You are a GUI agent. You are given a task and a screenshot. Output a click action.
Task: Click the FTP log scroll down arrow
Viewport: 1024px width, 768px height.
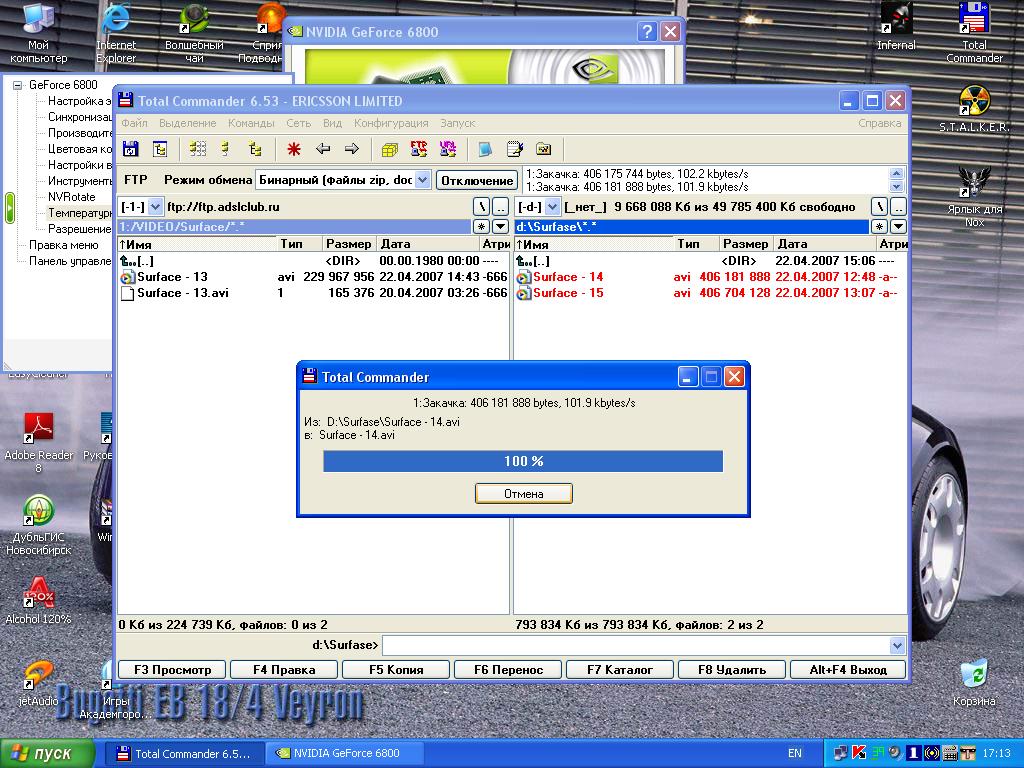(897, 187)
